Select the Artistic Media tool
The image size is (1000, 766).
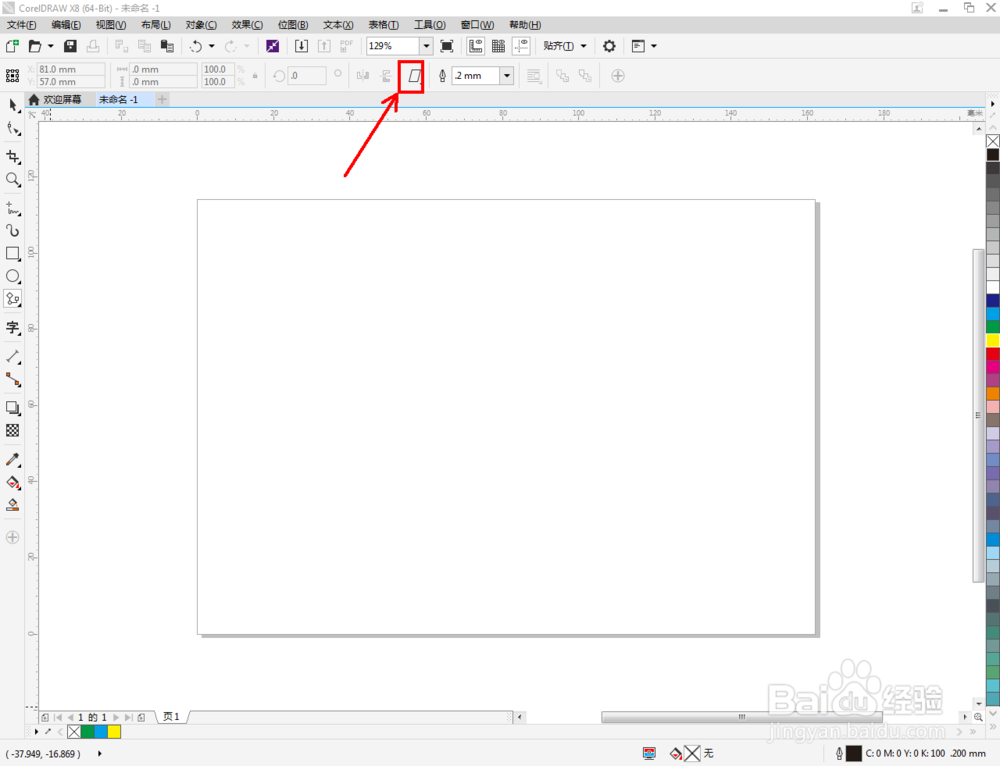pos(13,231)
